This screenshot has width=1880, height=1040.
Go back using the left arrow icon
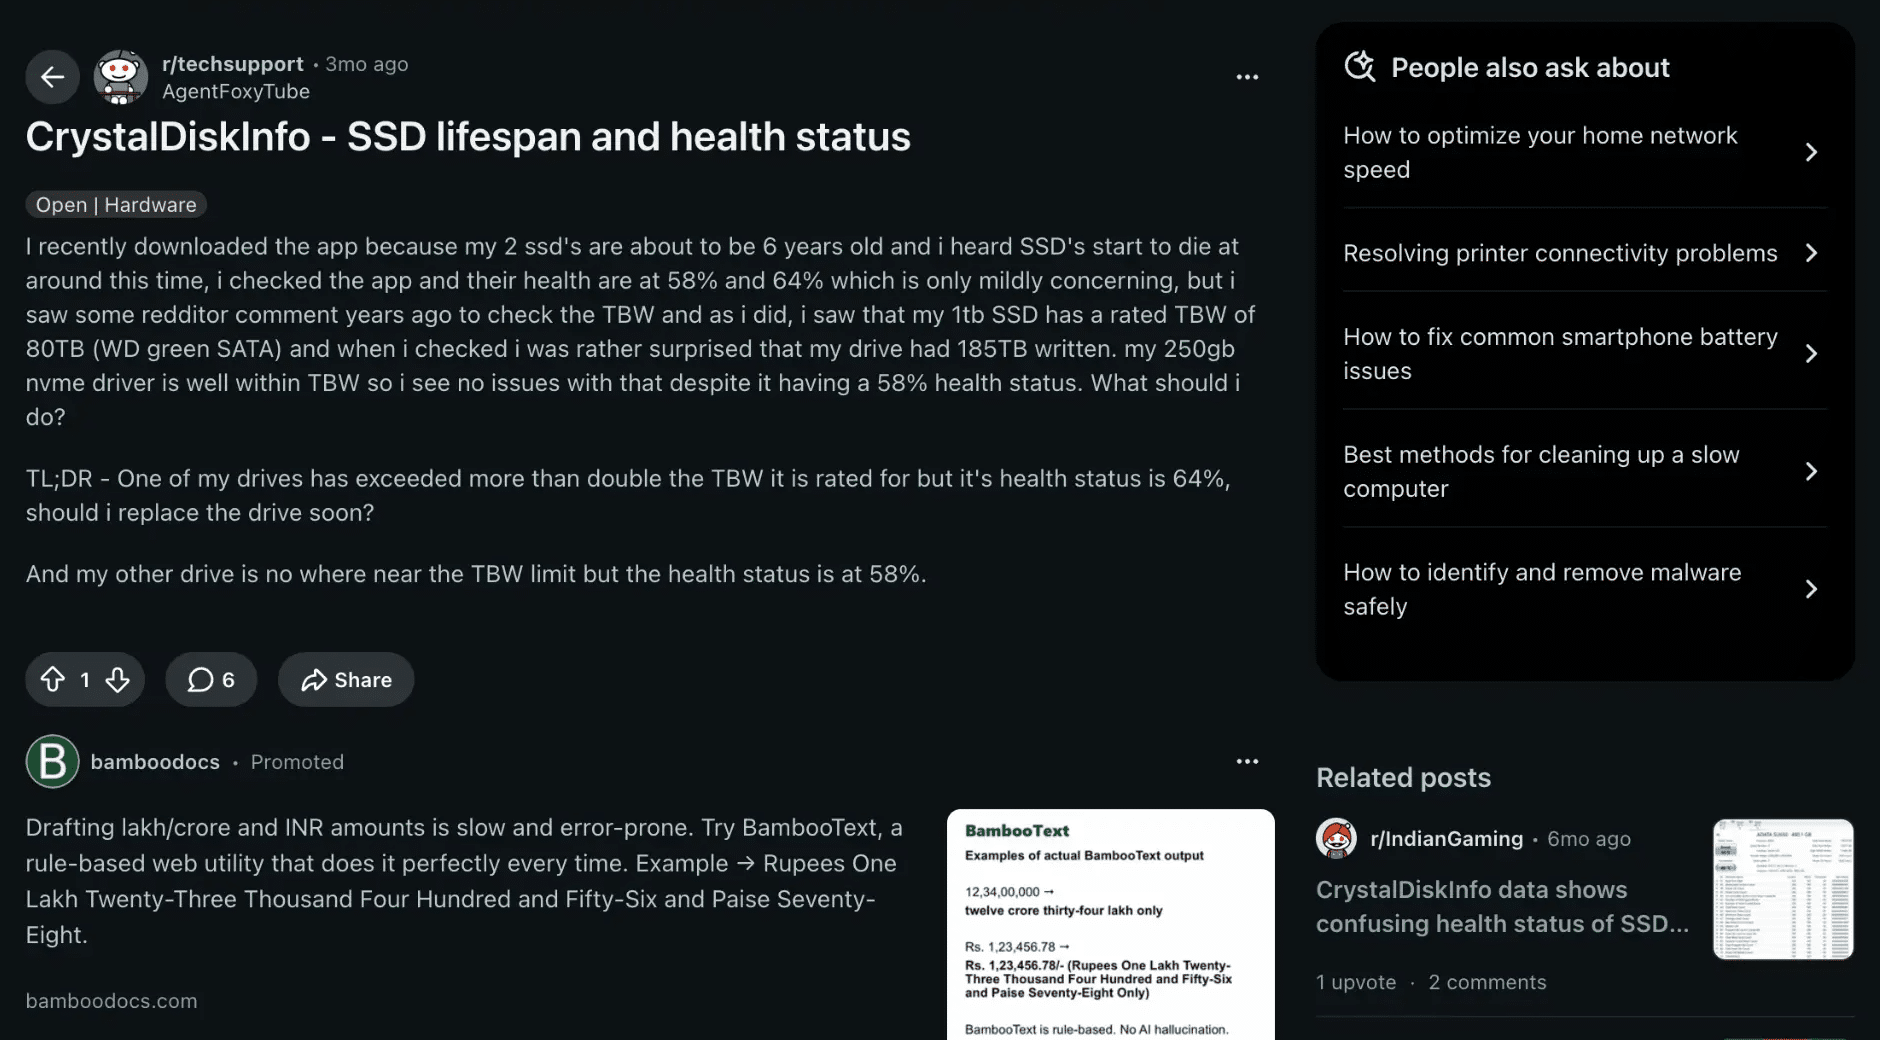coord(52,77)
